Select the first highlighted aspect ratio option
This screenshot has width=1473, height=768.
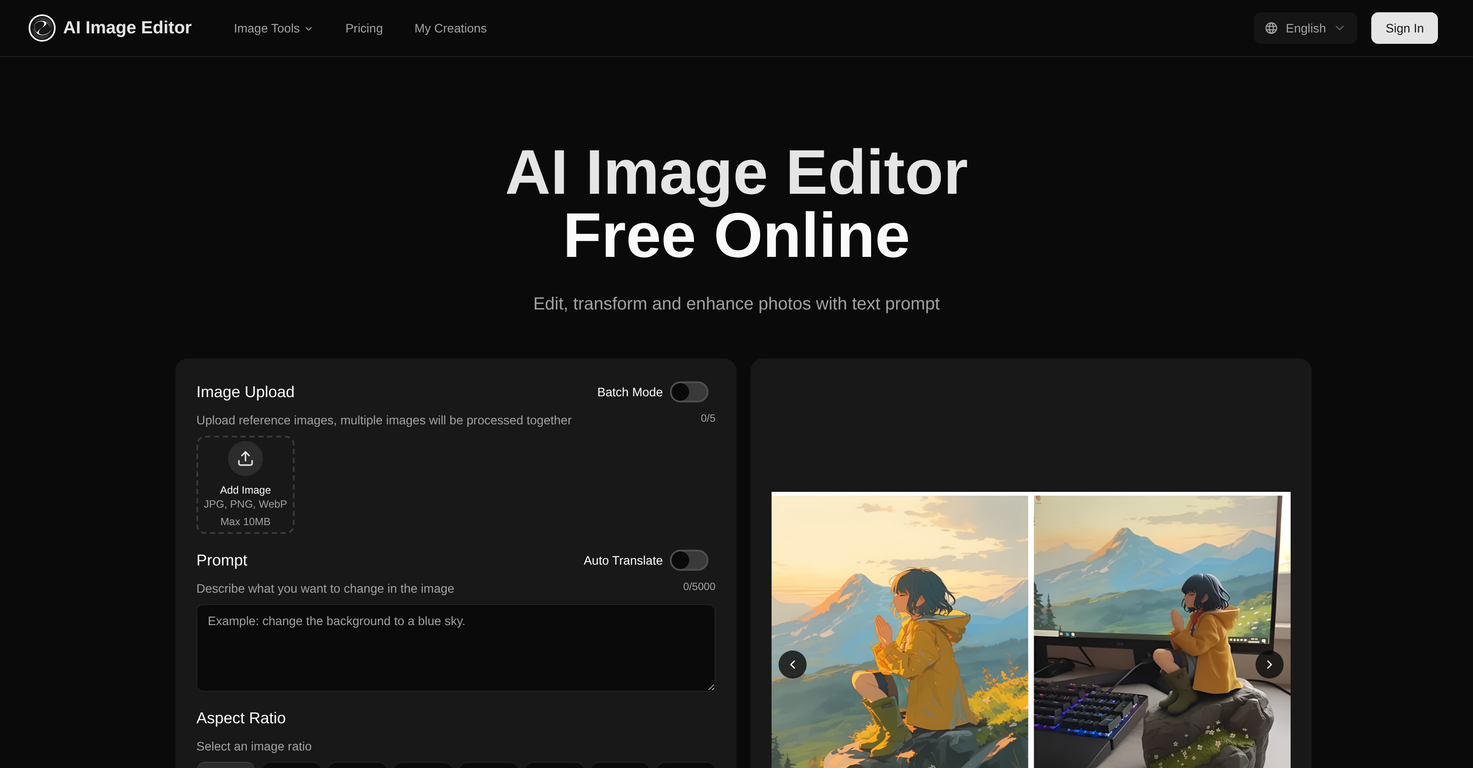pos(225,765)
